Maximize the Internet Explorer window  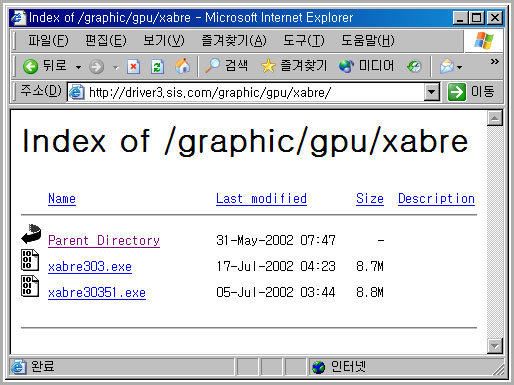(x=477, y=18)
